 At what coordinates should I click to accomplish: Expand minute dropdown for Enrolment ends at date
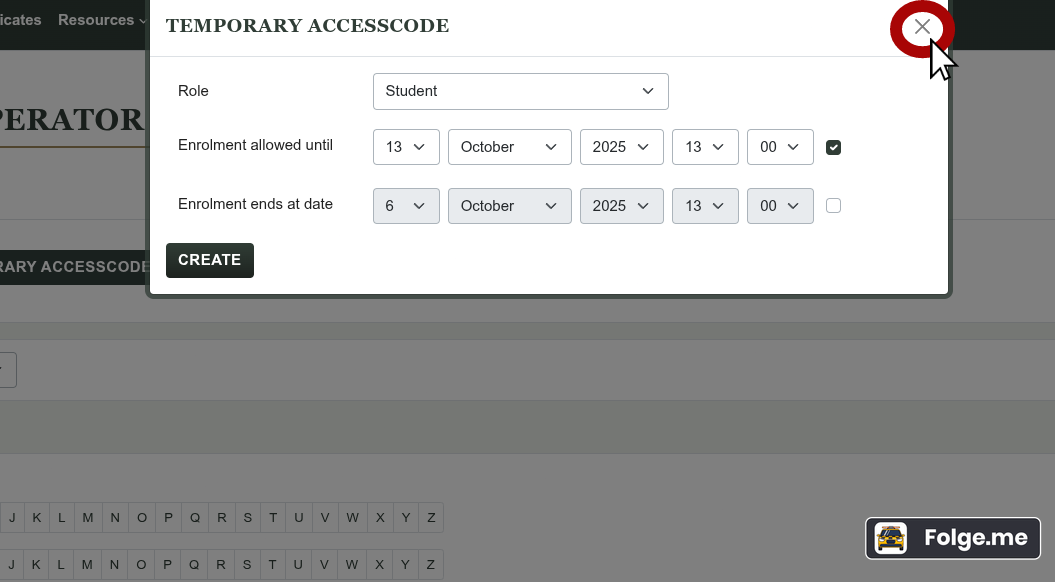(780, 206)
